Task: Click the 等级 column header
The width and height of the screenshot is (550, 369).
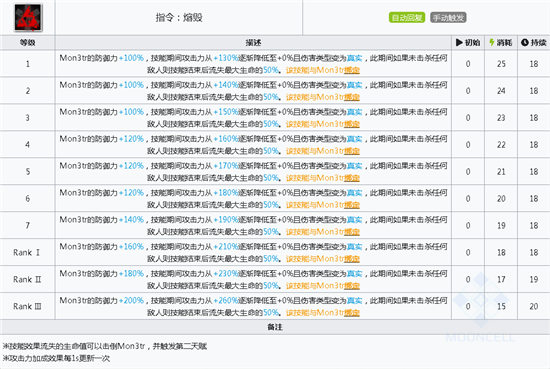Action: [27, 42]
